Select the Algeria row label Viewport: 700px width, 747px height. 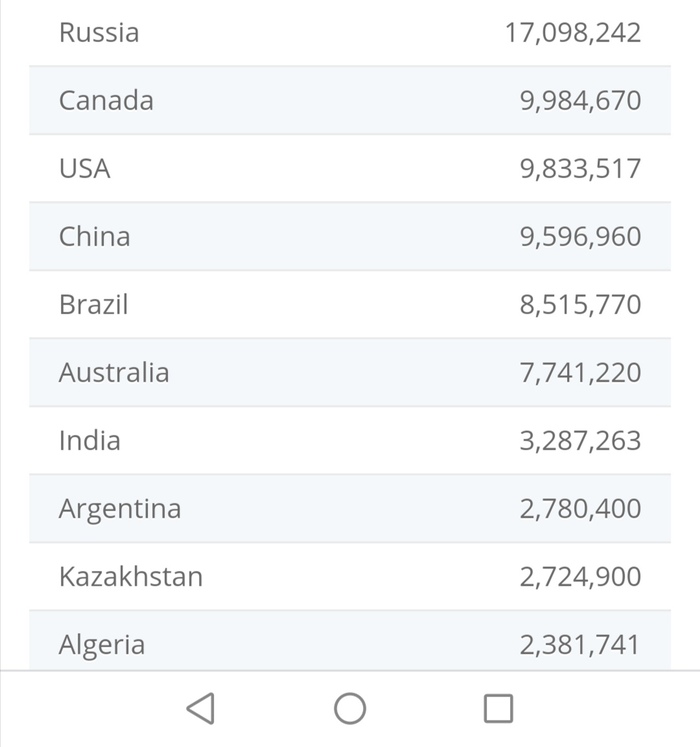tap(102, 645)
